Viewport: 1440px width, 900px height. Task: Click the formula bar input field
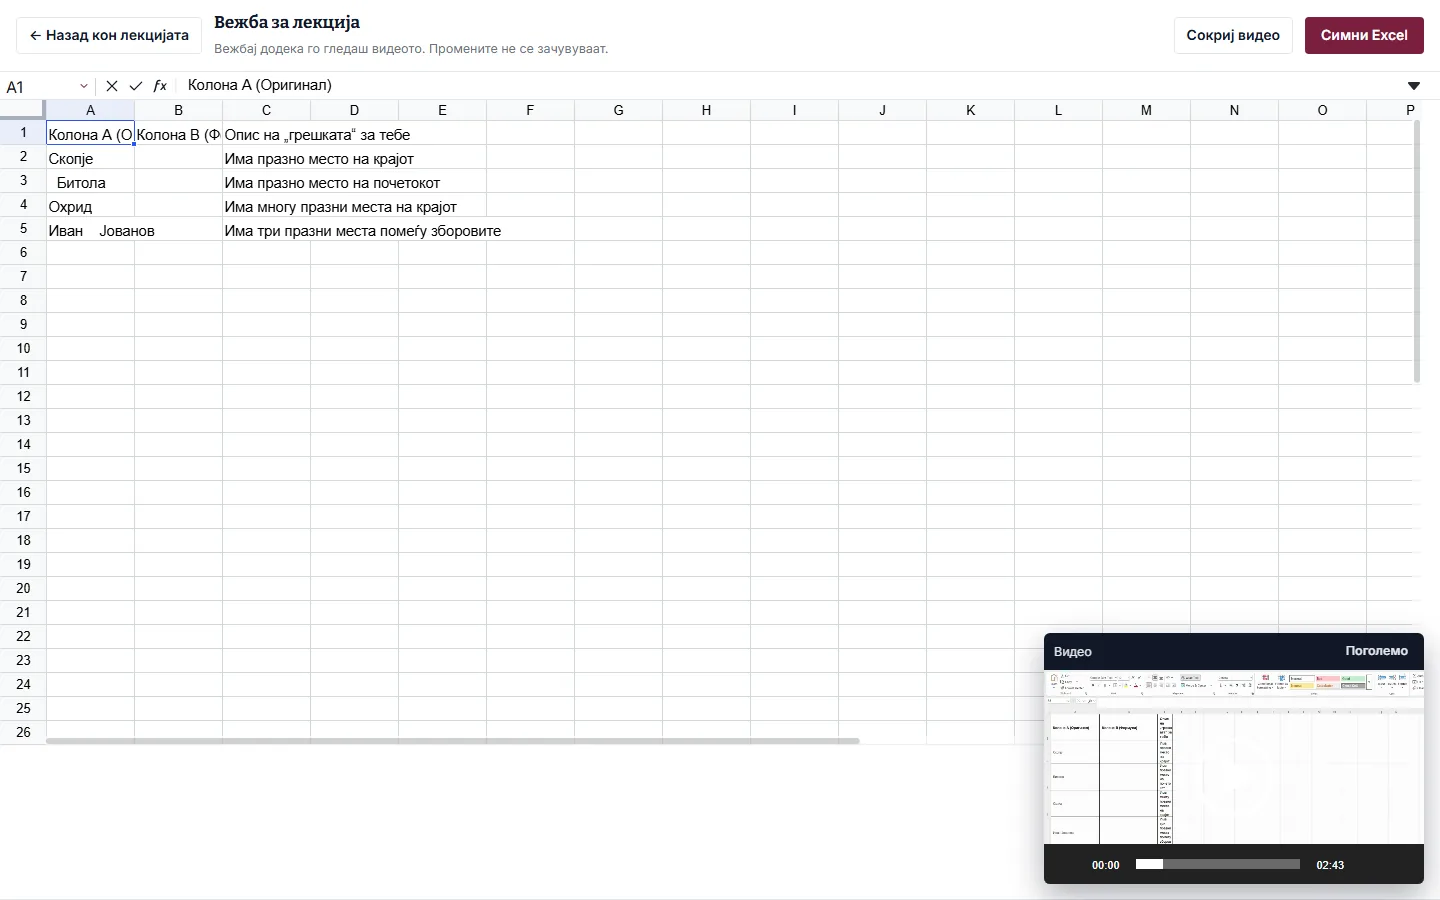(x=790, y=86)
